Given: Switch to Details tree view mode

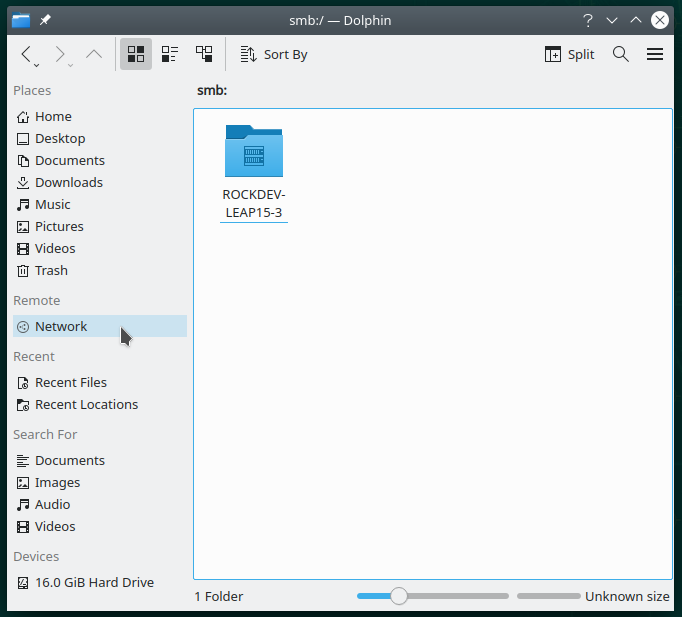Looking at the screenshot, I should (x=204, y=54).
